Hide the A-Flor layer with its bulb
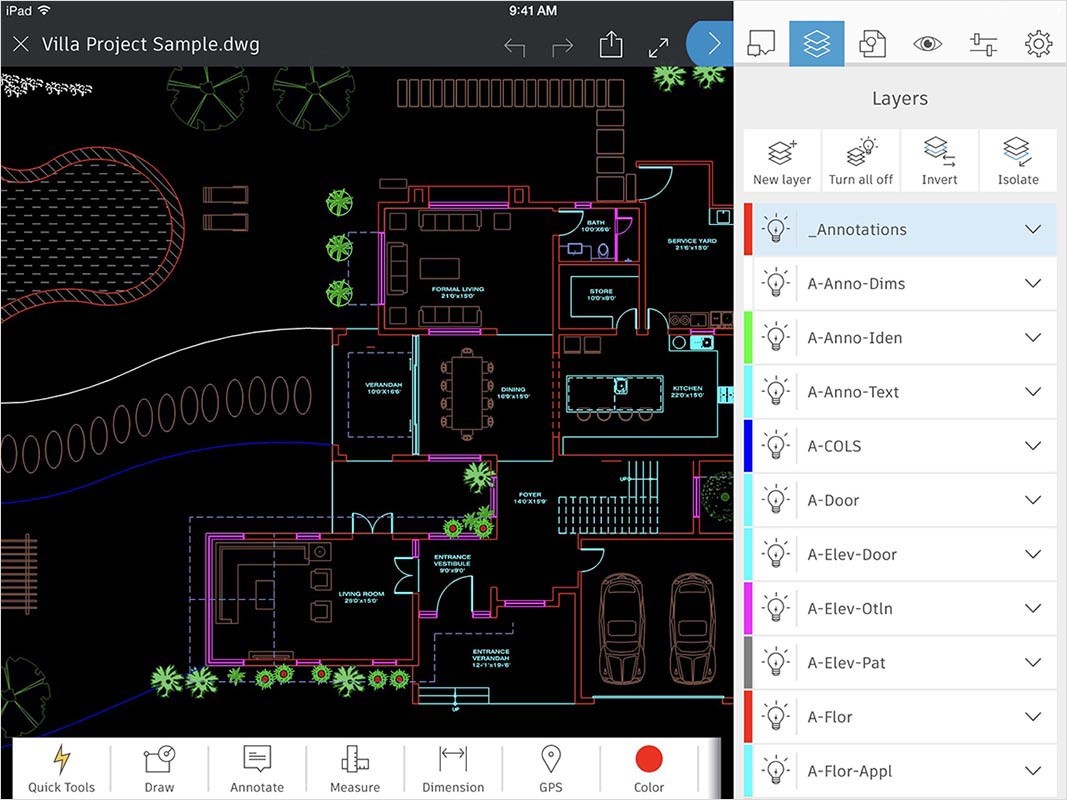Image resolution: width=1067 pixels, height=800 pixels. click(775, 716)
